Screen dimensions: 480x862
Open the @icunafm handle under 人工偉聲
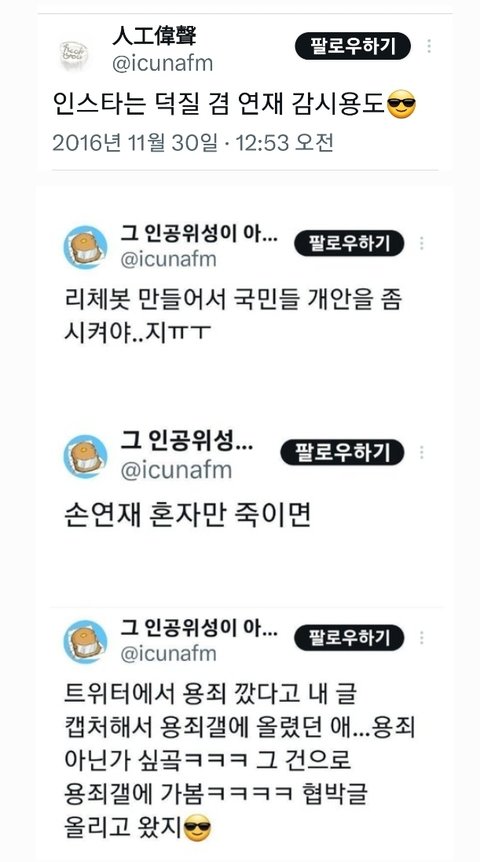162,64
